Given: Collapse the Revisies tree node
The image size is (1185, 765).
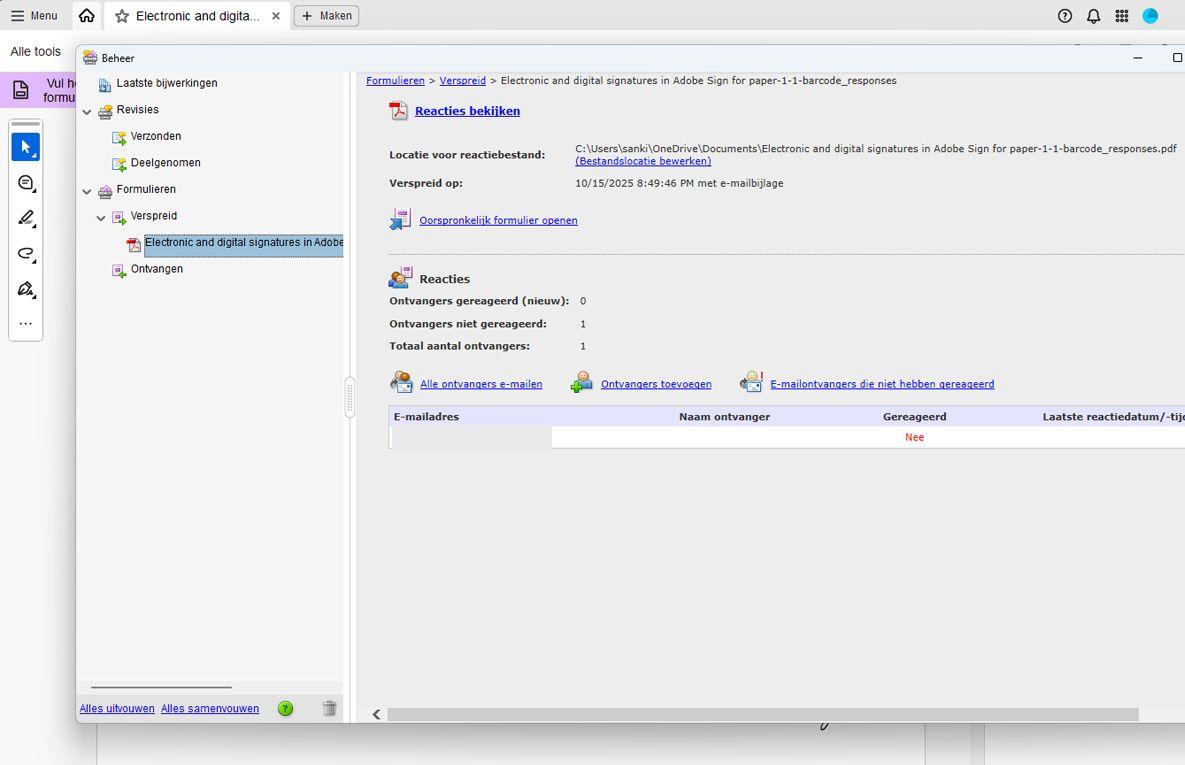Looking at the screenshot, I should click(x=87, y=112).
